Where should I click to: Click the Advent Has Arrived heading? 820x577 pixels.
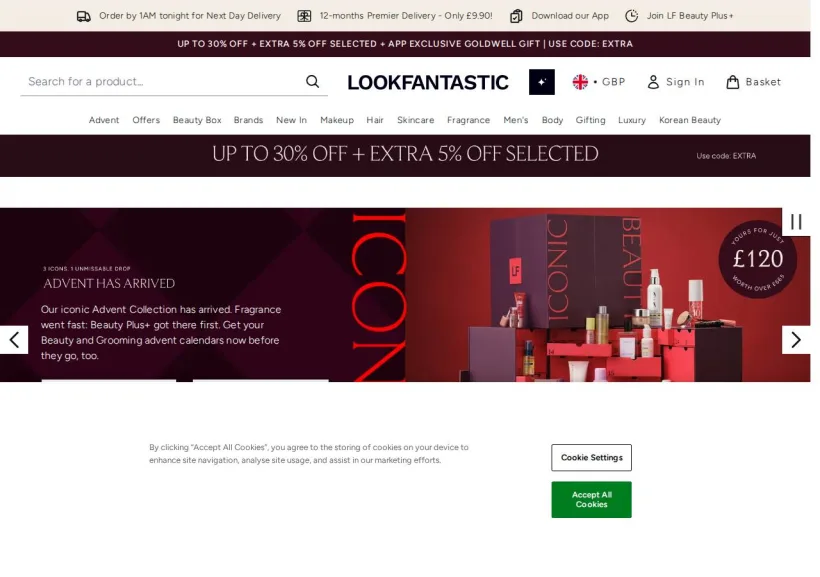point(109,284)
